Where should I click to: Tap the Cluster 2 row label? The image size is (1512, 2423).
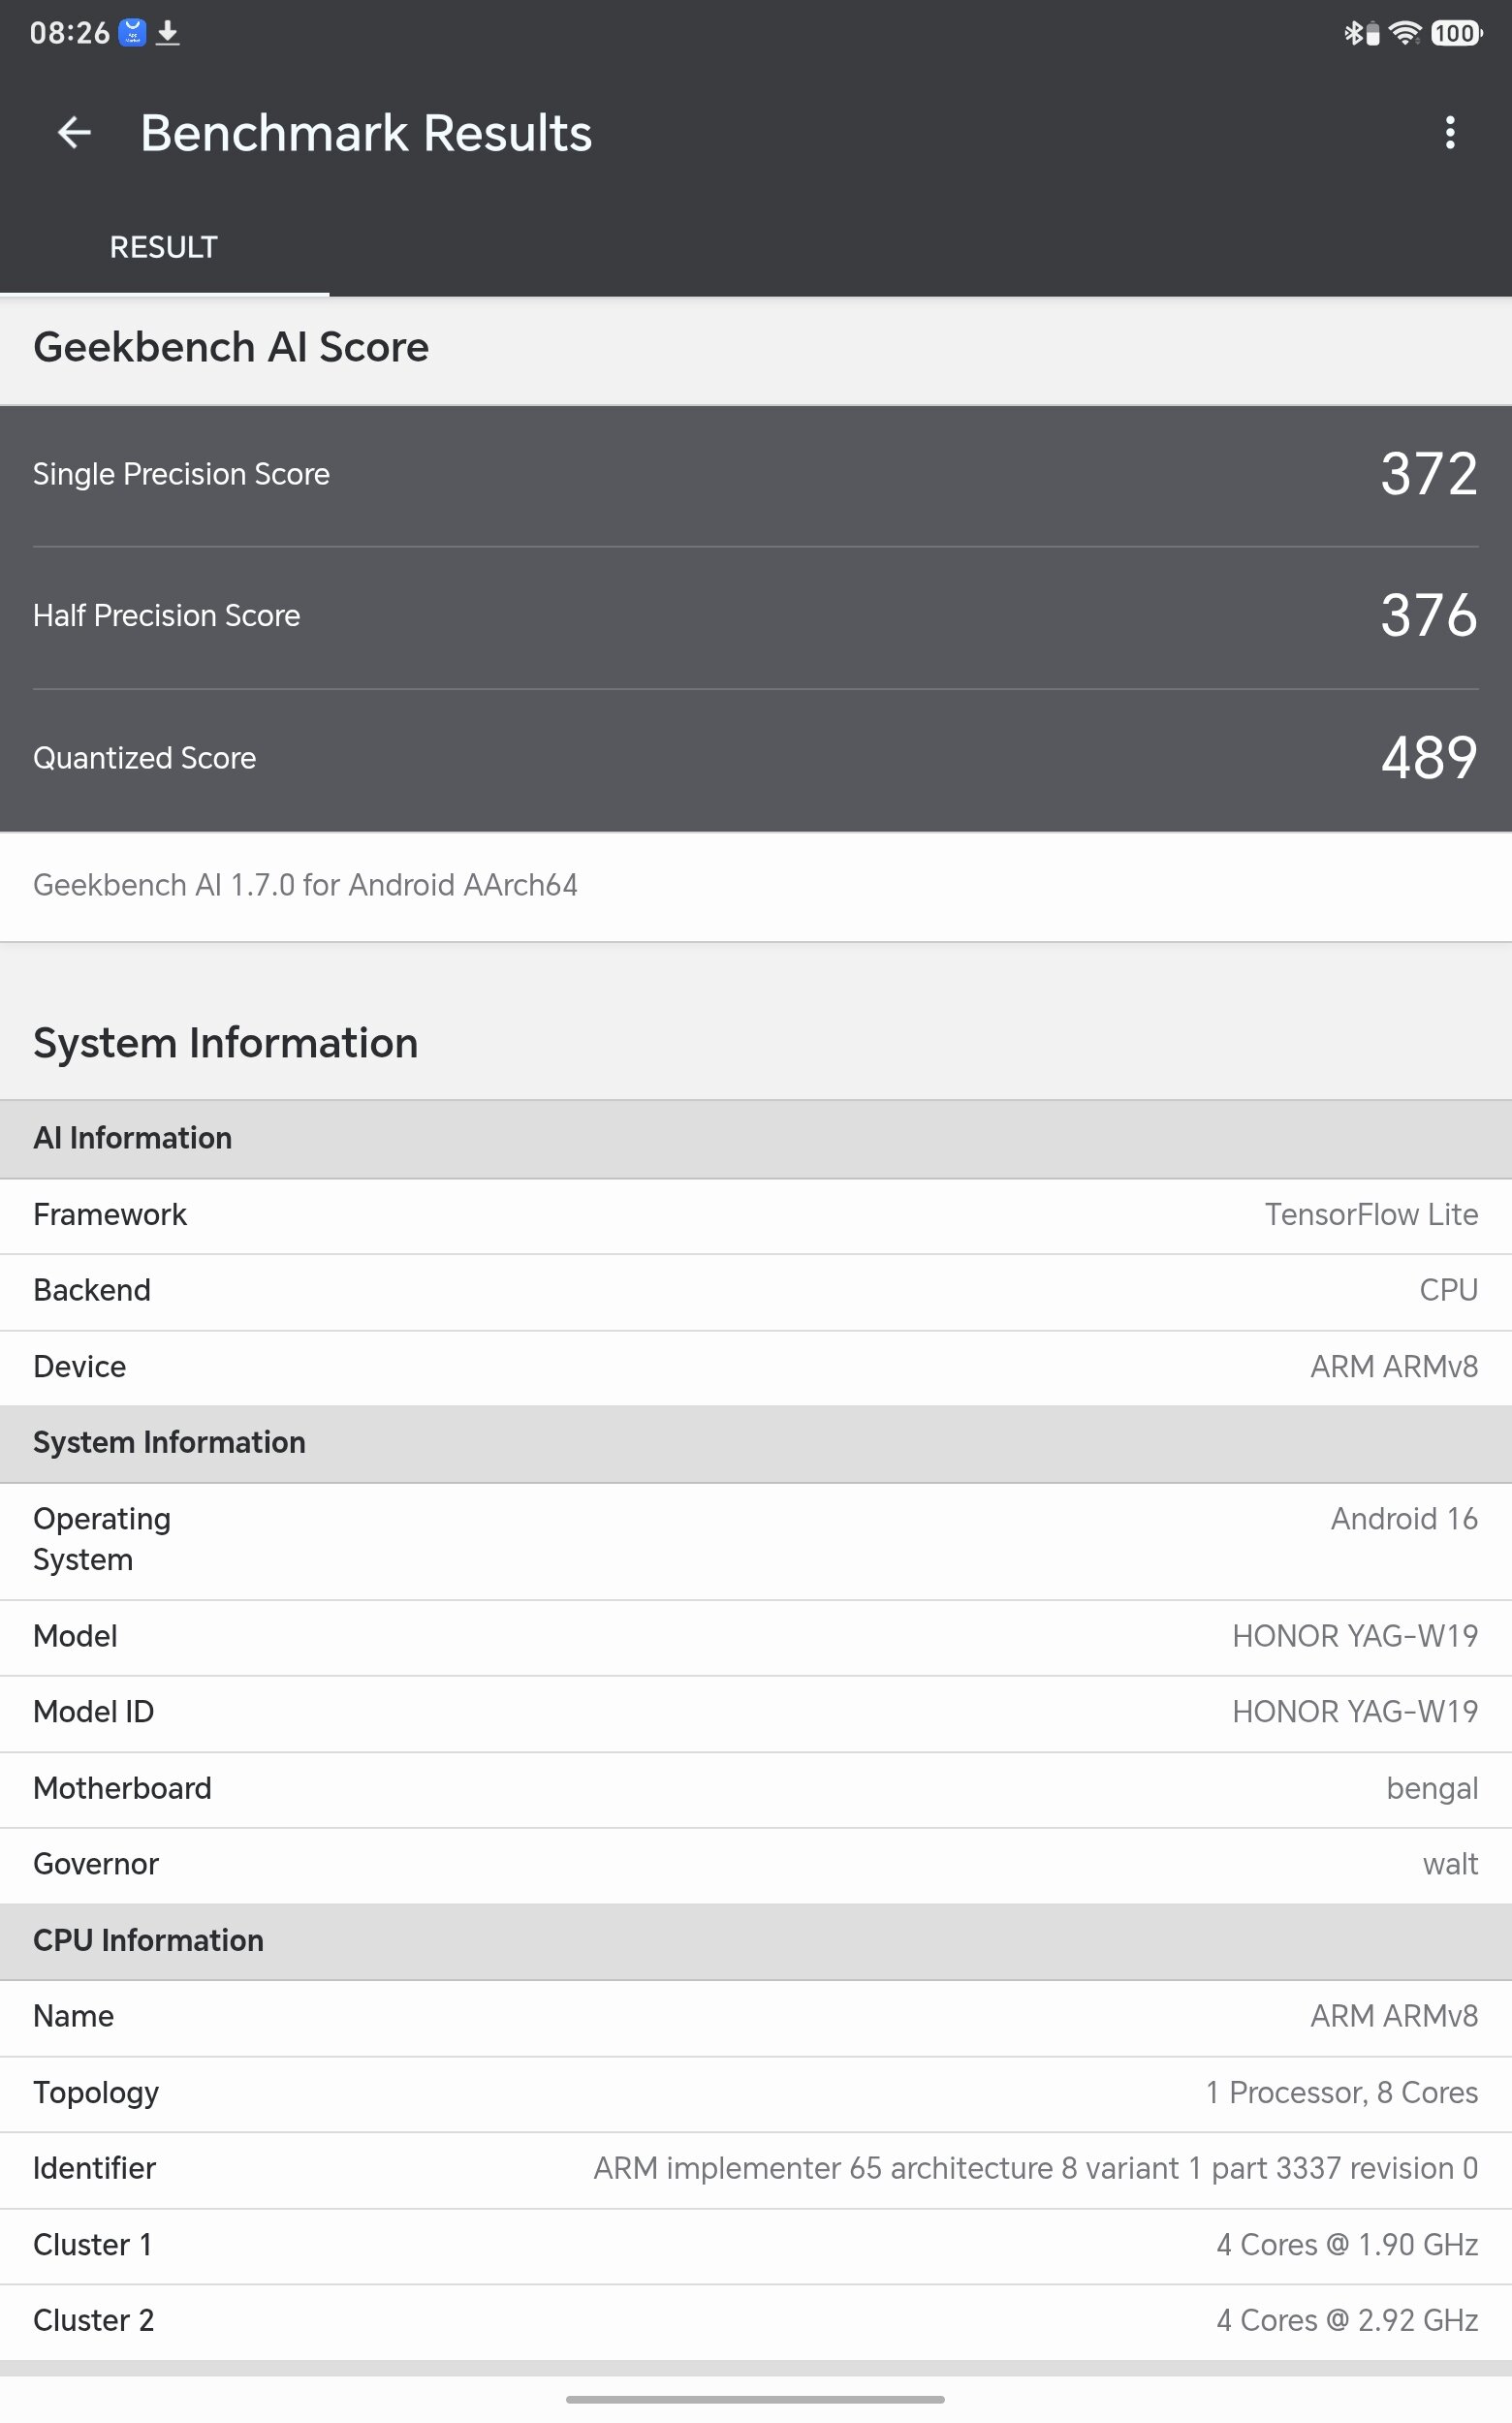click(x=94, y=2321)
